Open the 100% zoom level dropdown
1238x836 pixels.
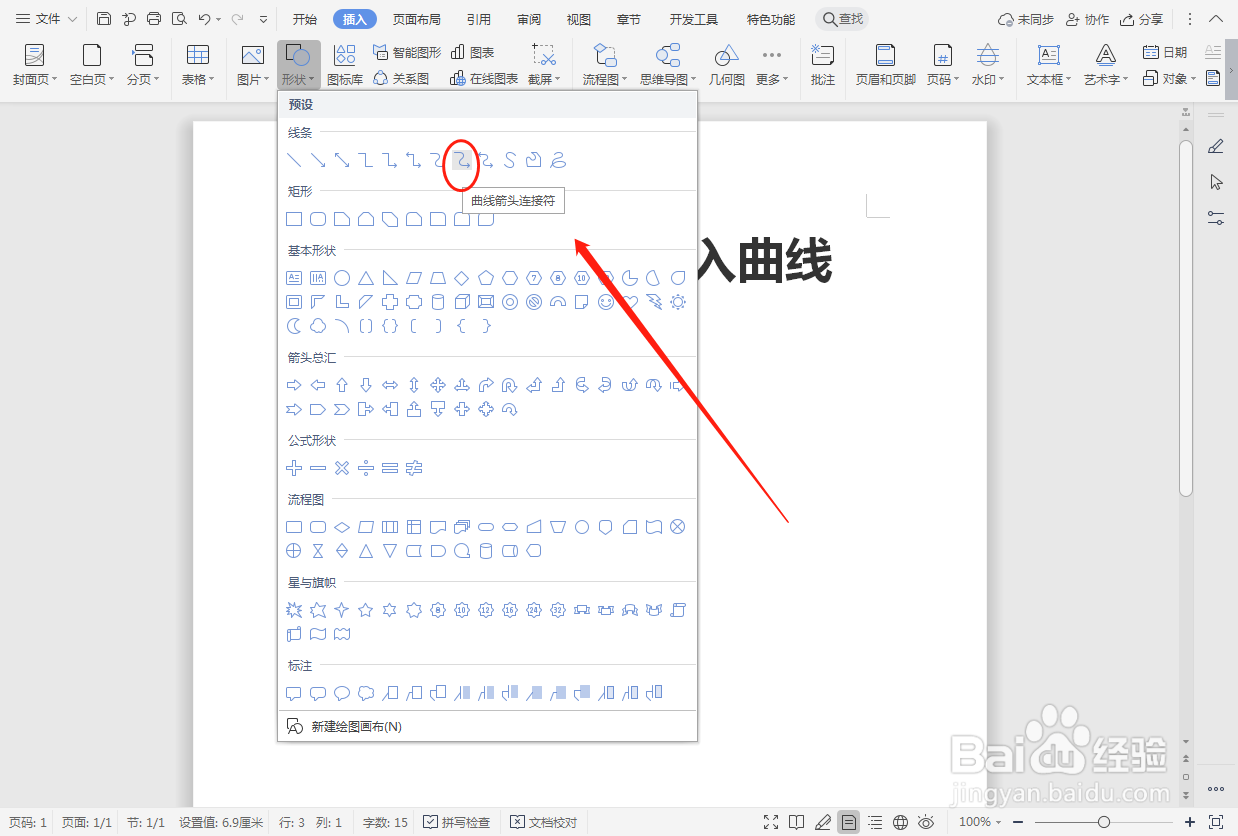(x=980, y=822)
